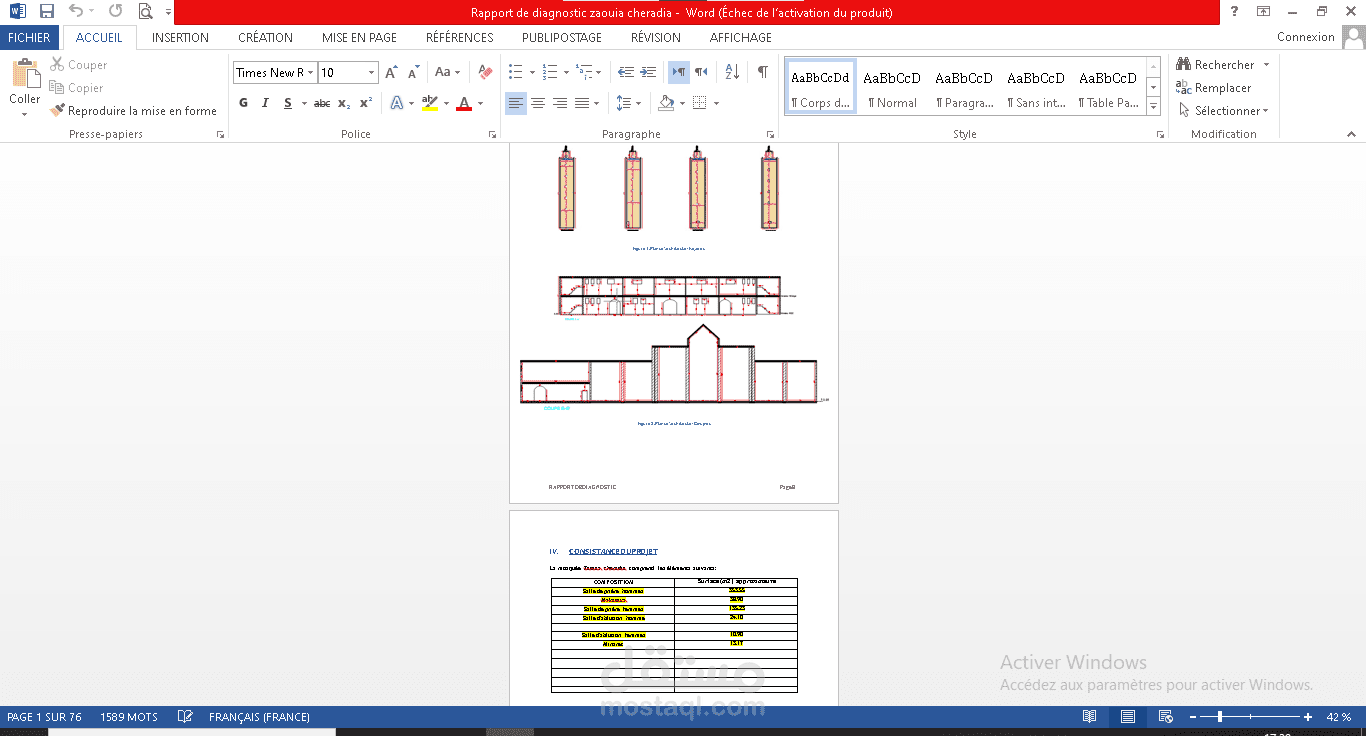This screenshot has height=736, width=1366.
Task: Apply strikethrough (abc) formatting
Action: 322,103
